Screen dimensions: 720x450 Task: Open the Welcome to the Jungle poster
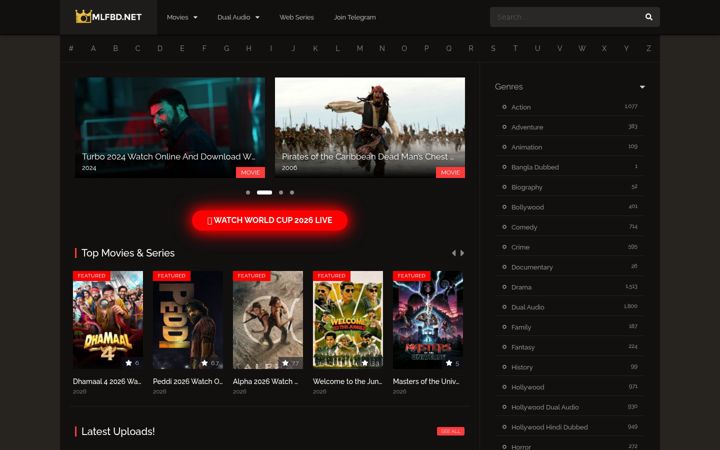(348, 320)
